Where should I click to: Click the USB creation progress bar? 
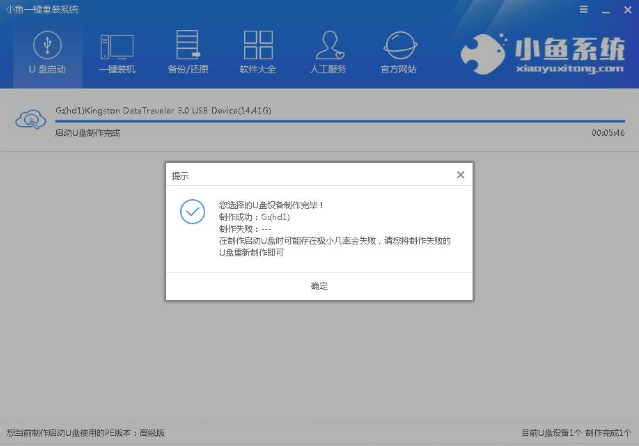coord(340,121)
